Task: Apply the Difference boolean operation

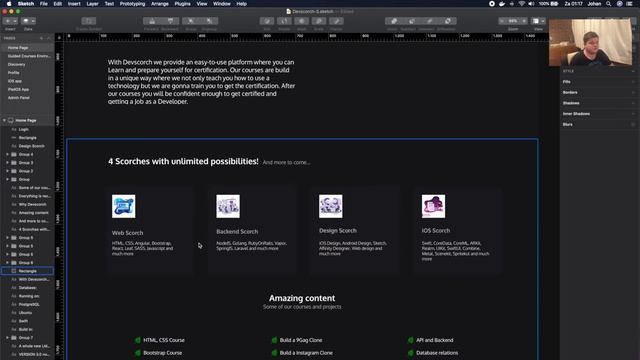Action: (x=448, y=21)
